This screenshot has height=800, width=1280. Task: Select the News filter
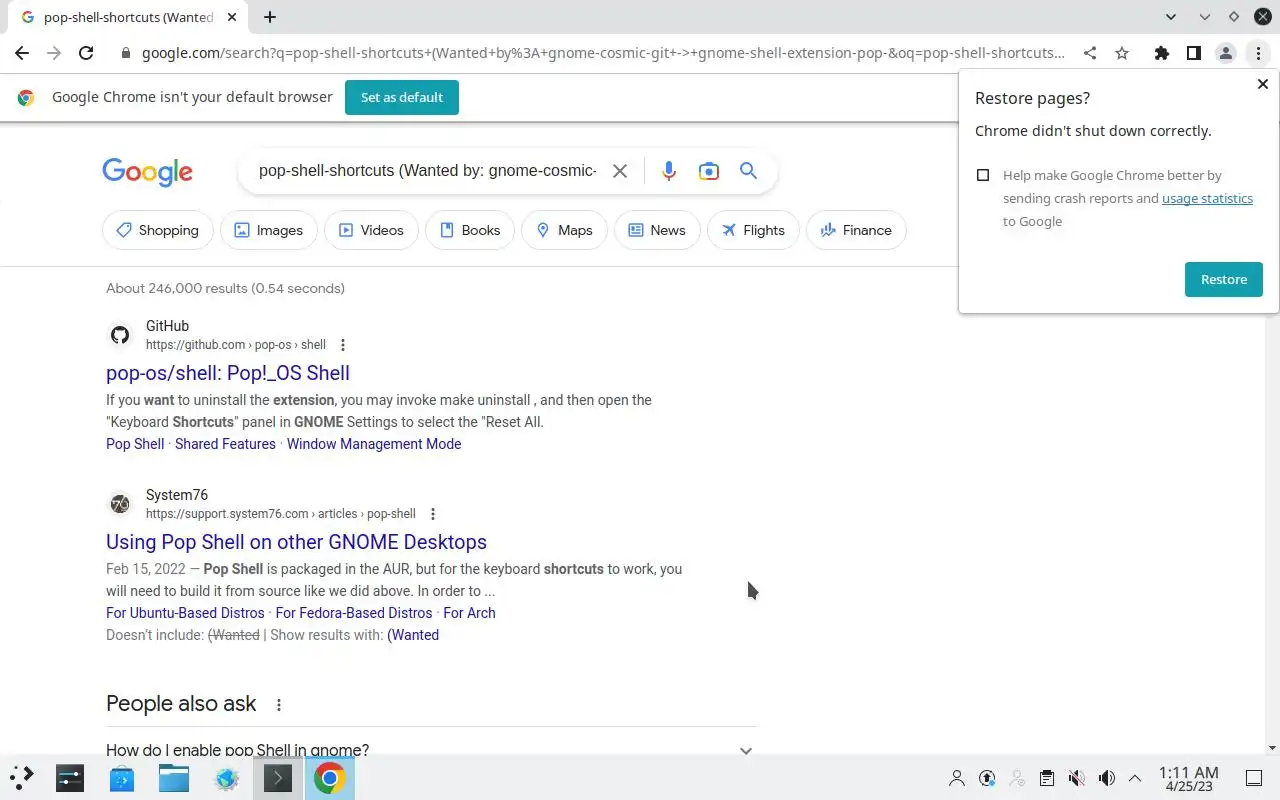(x=657, y=230)
